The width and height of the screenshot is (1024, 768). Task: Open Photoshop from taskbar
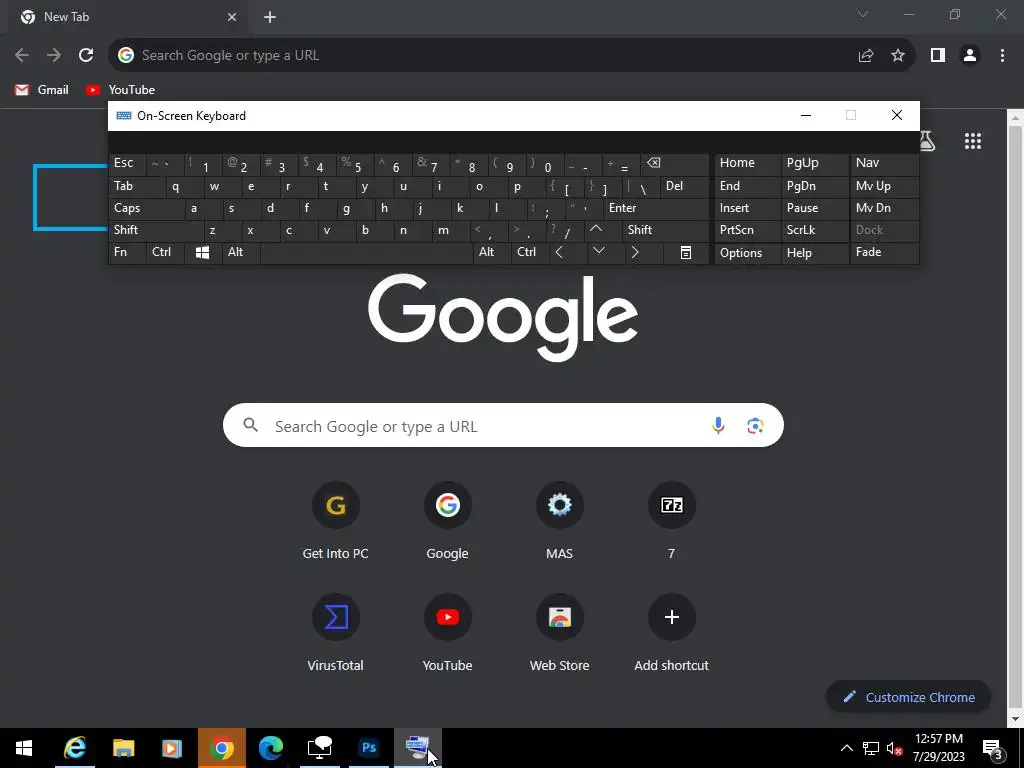click(369, 748)
